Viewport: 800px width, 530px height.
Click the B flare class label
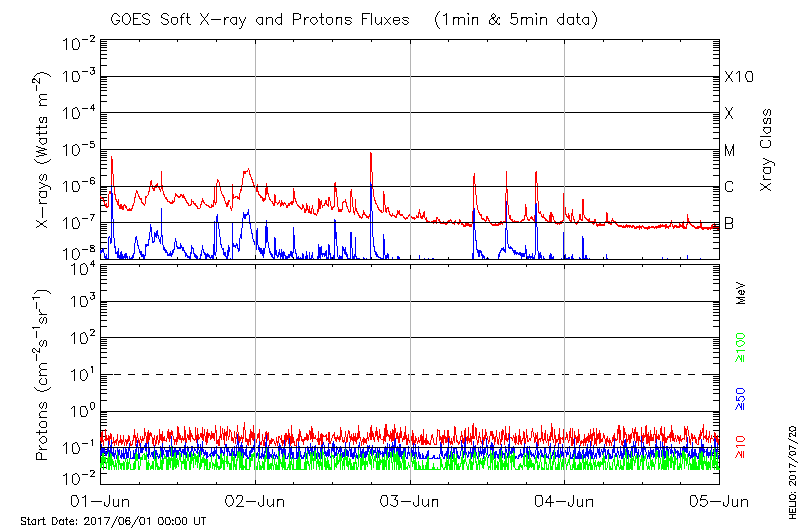pos(729,223)
